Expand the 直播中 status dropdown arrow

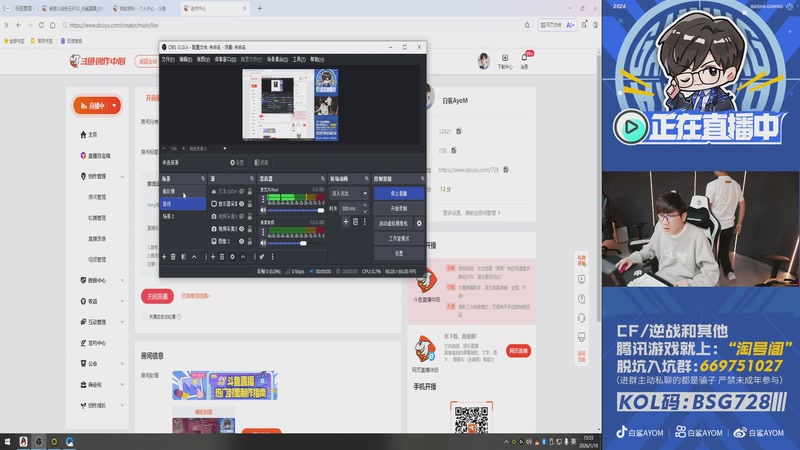(114, 106)
